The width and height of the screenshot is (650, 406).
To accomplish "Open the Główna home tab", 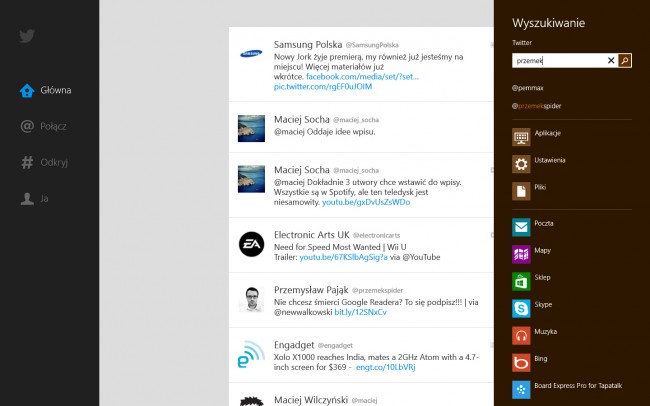I will [x=46, y=90].
